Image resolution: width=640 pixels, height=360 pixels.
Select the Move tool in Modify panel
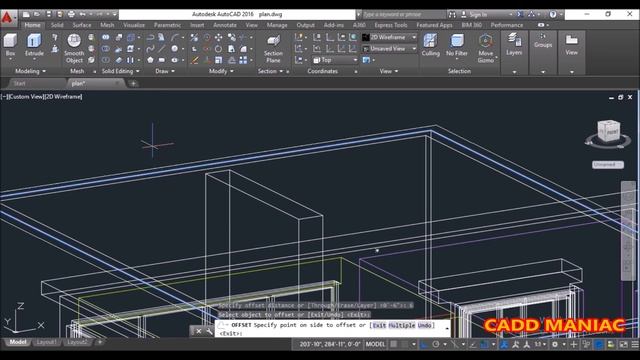(218, 38)
